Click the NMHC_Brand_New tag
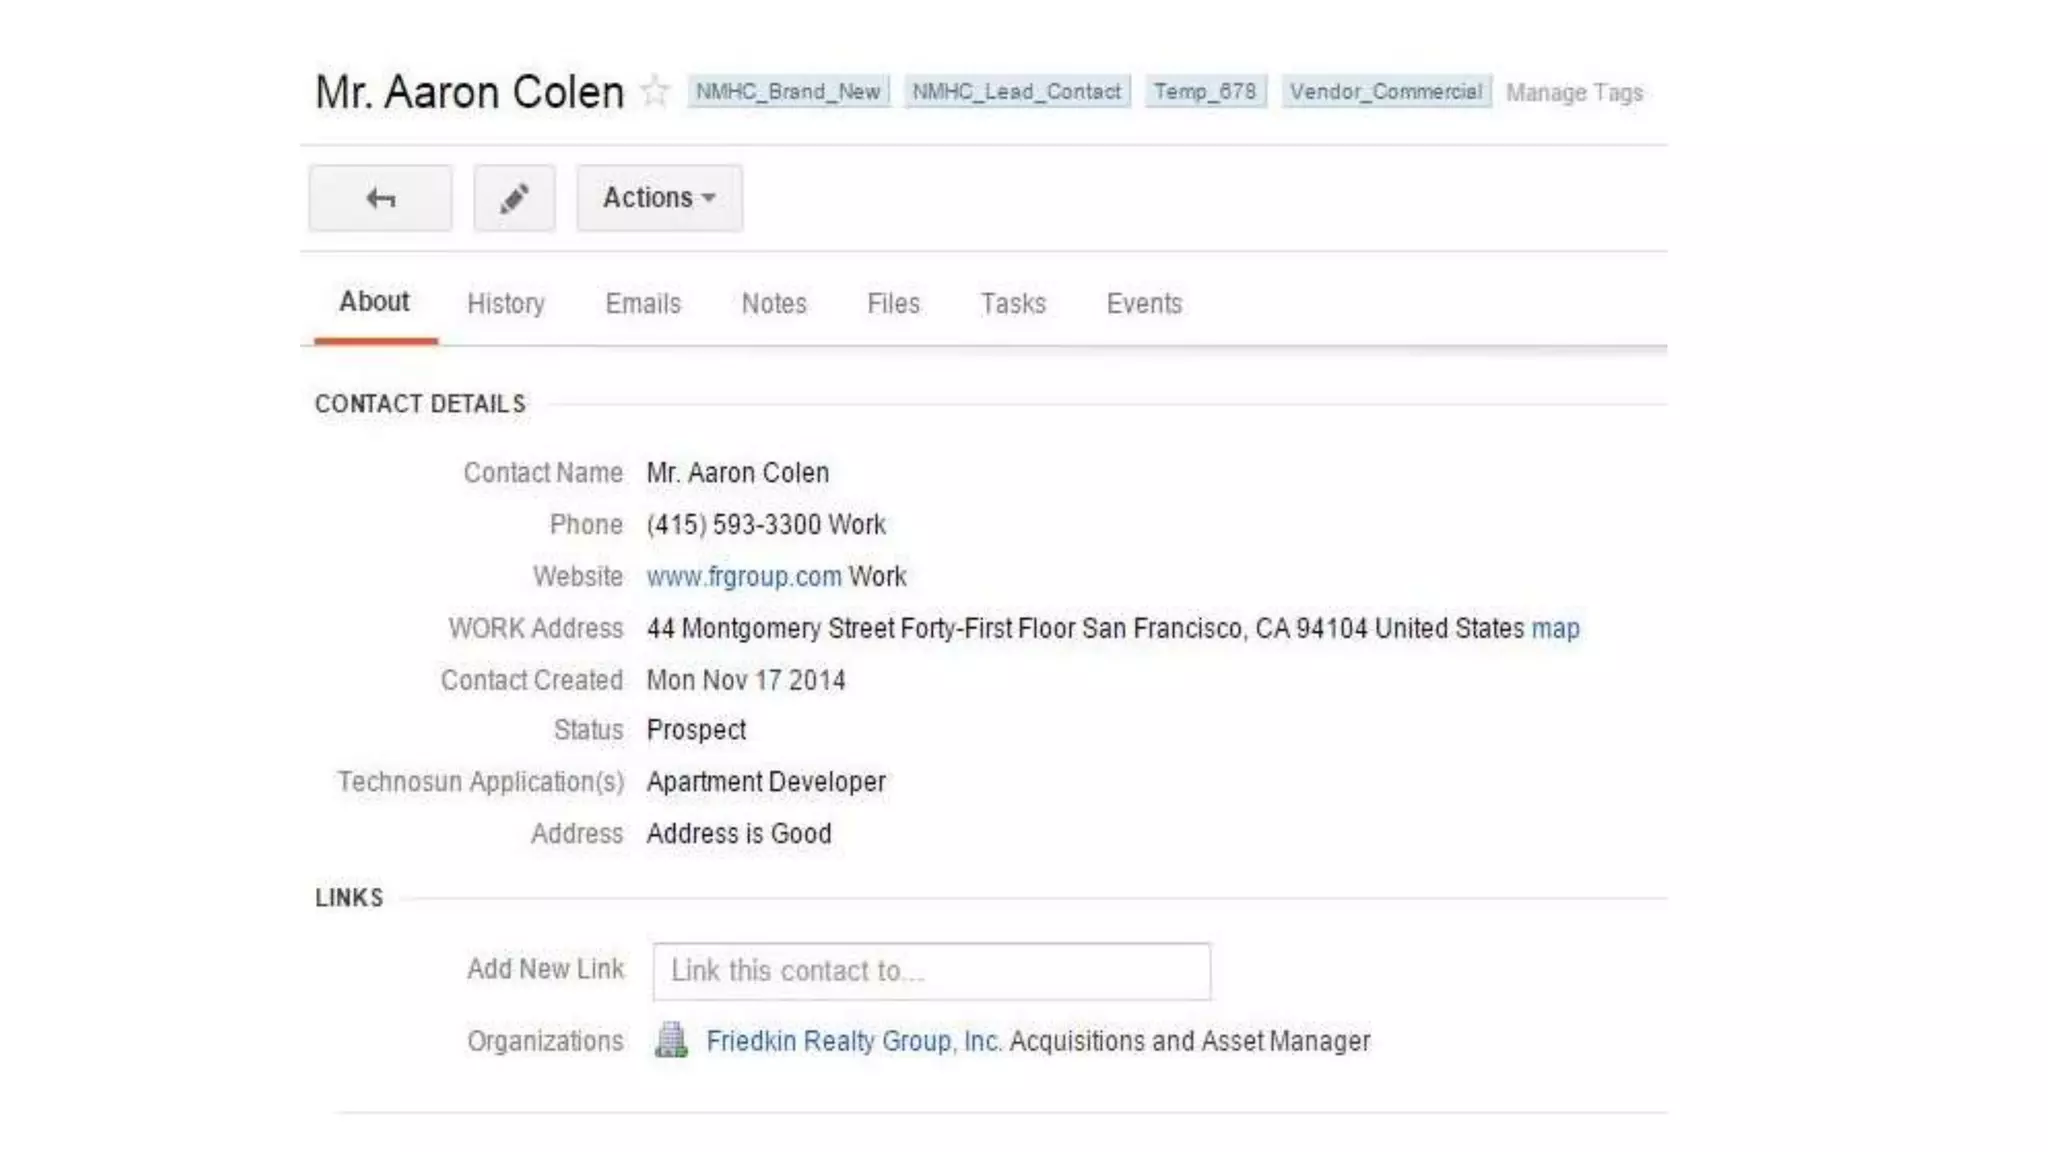Image resolution: width=2048 pixels, height=1152 pixels. pos(788,91)
